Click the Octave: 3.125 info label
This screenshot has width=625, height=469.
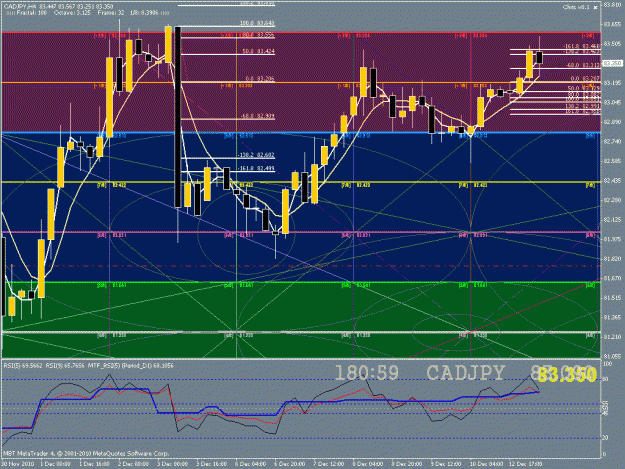pos(73,13)
